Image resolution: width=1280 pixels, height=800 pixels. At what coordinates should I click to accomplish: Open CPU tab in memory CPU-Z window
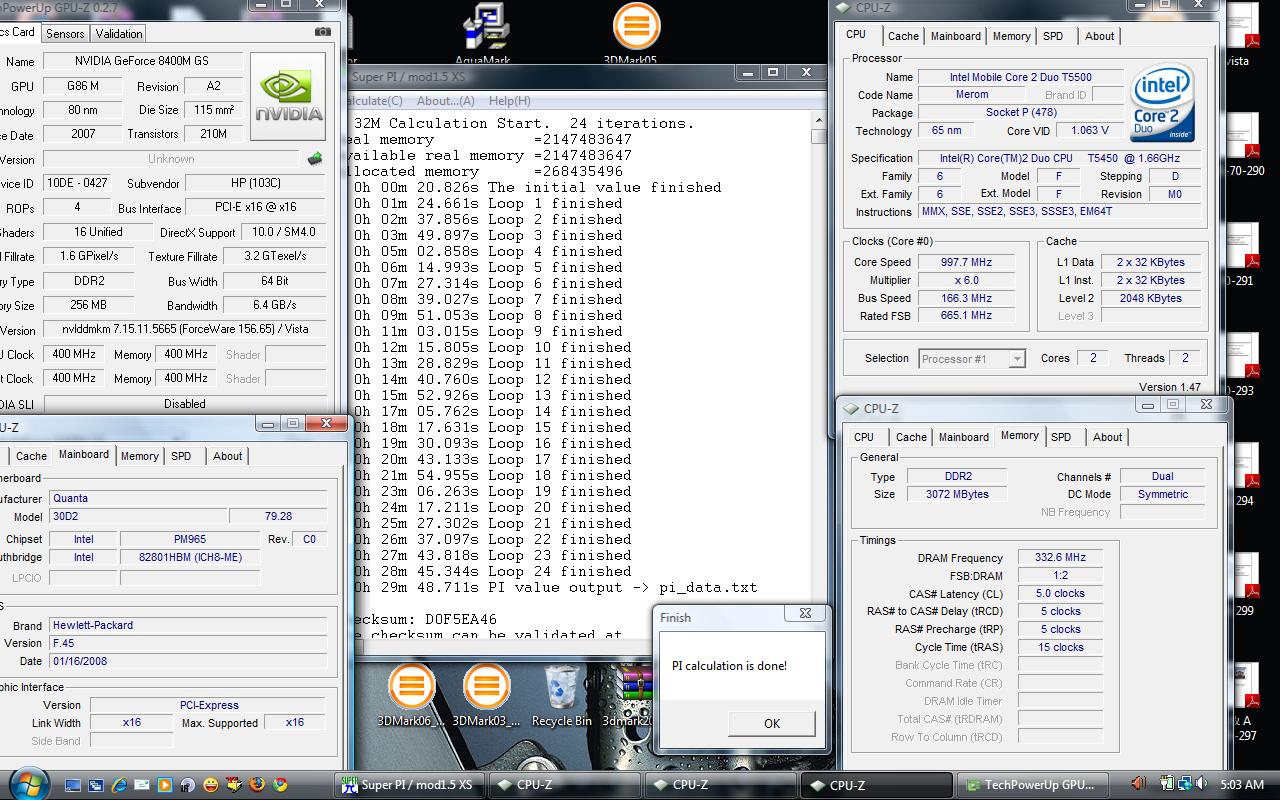(864, 437)
